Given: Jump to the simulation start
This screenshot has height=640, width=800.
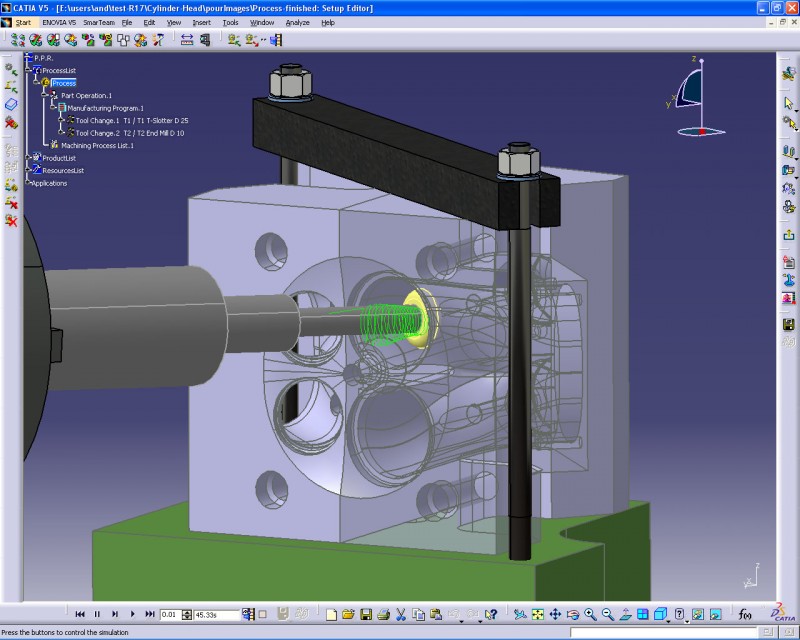Looking at the screenshot, I should click(x=80, y=614).
